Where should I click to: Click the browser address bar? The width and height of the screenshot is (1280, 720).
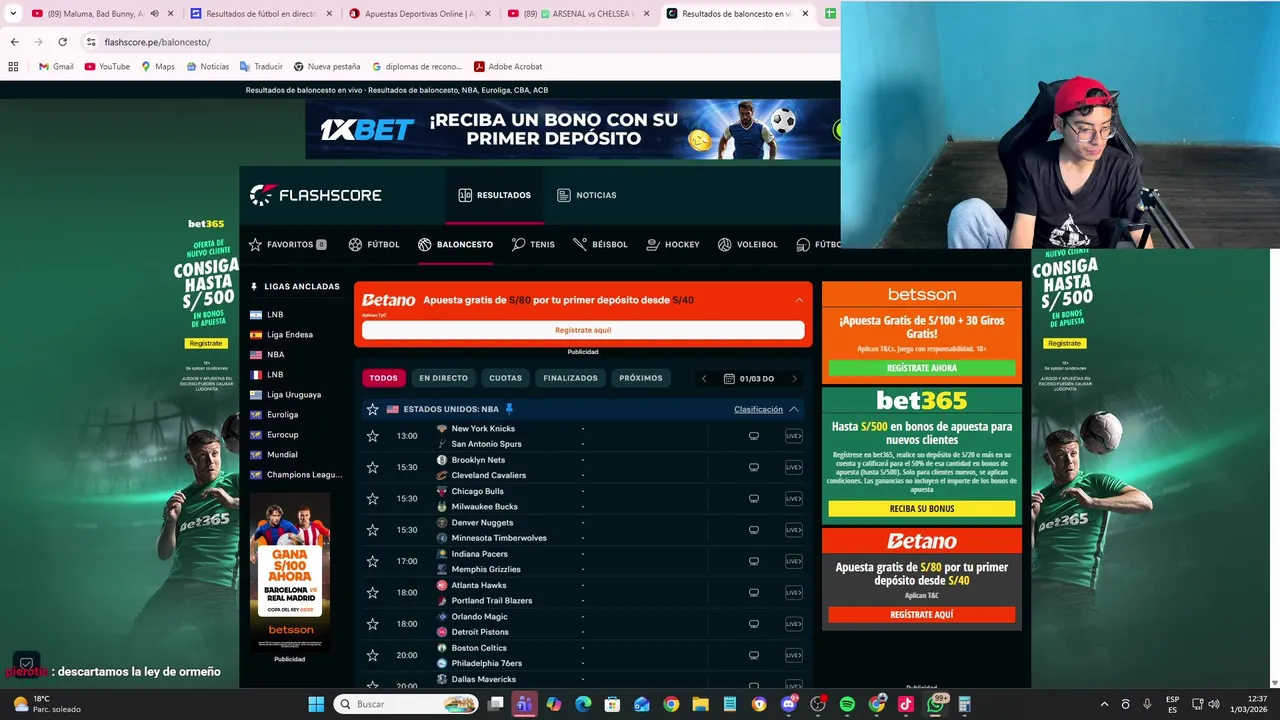click(x=460, y=42)
